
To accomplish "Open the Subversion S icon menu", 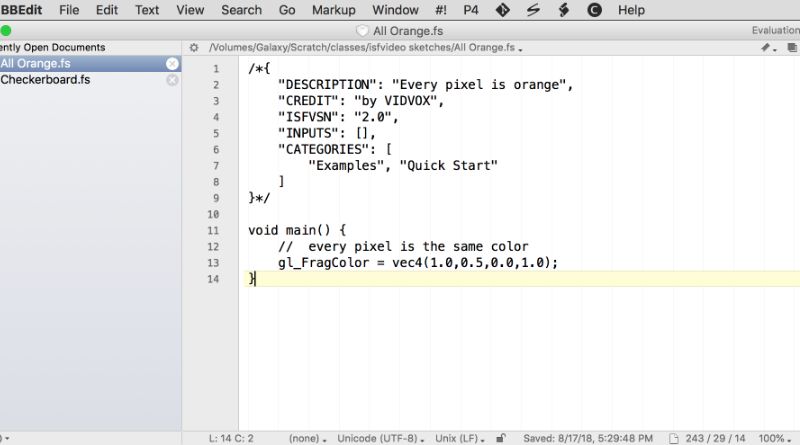I will click(x=533, y=10).
